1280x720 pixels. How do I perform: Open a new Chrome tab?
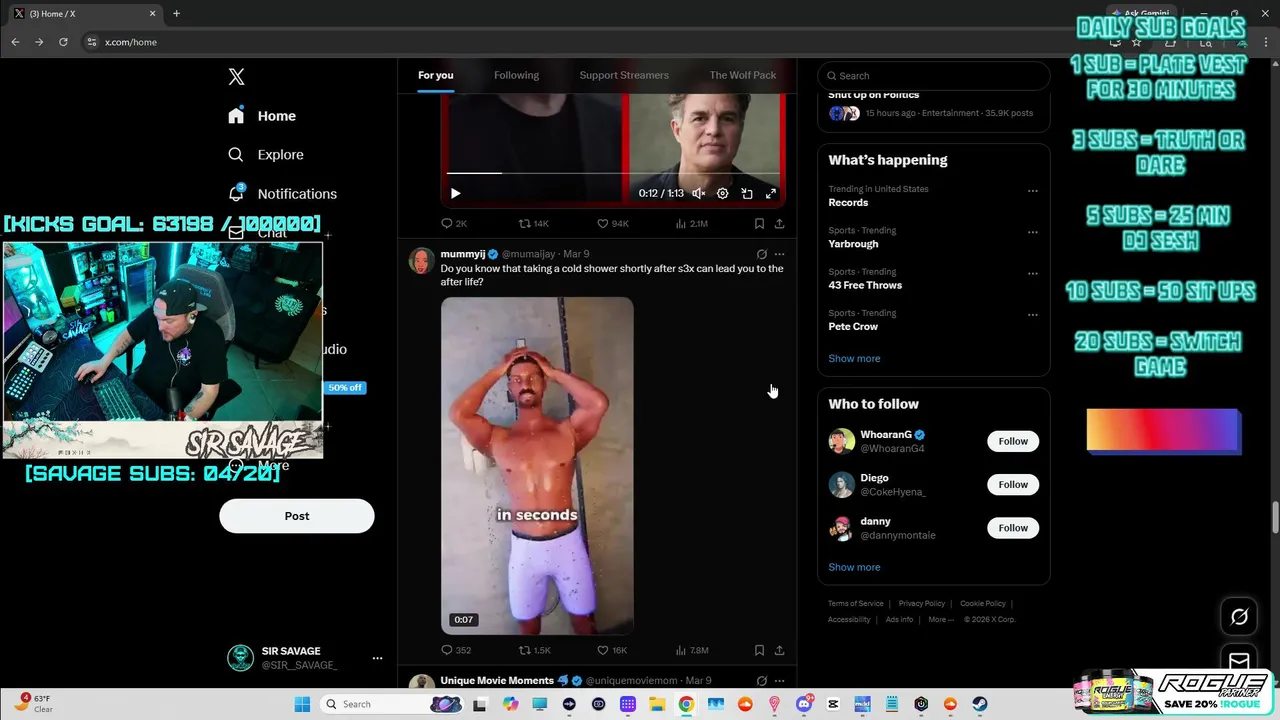click(176, 14)
